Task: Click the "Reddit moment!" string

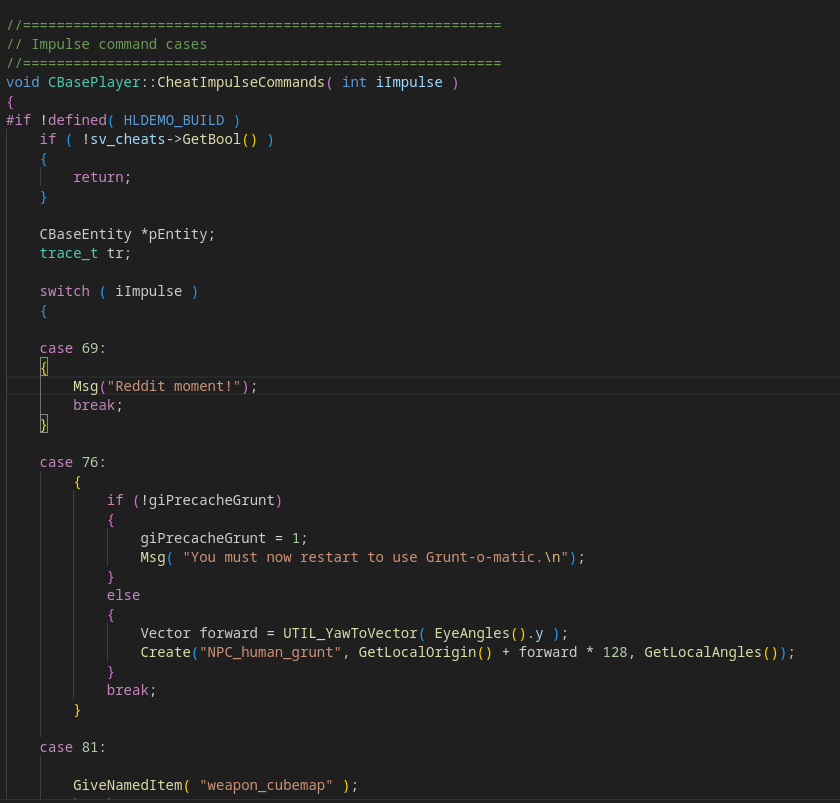Action: (180, 385)
